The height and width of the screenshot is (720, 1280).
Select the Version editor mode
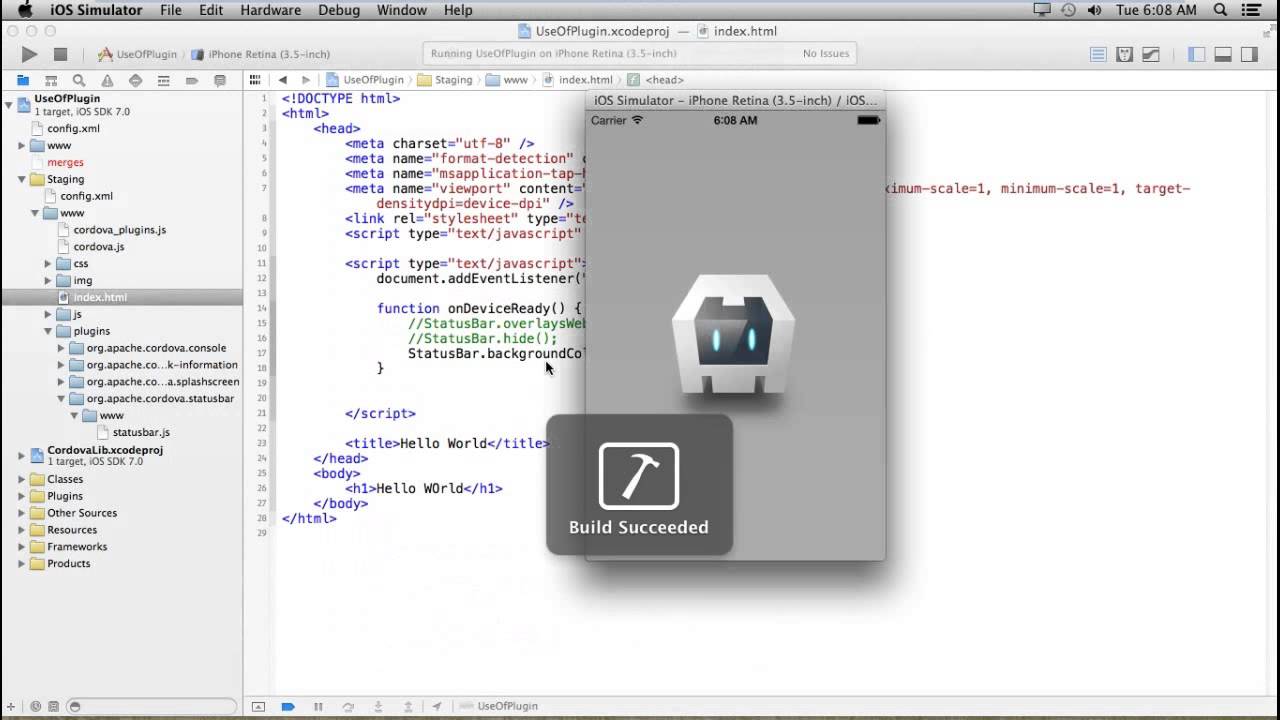click(1151, 55)
